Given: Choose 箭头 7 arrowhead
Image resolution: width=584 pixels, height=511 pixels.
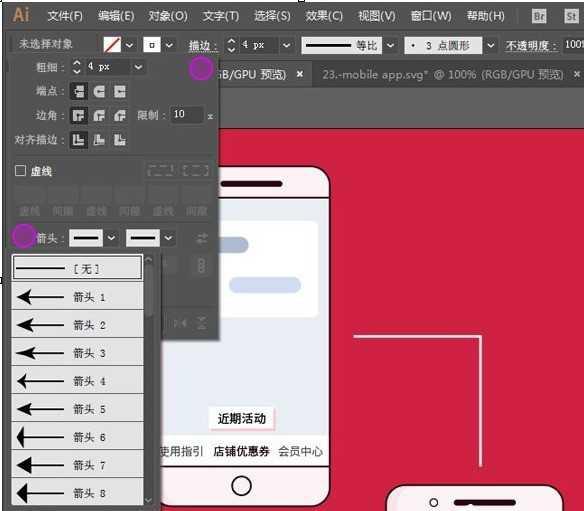Looking at the screenshot, I should 77,465.
